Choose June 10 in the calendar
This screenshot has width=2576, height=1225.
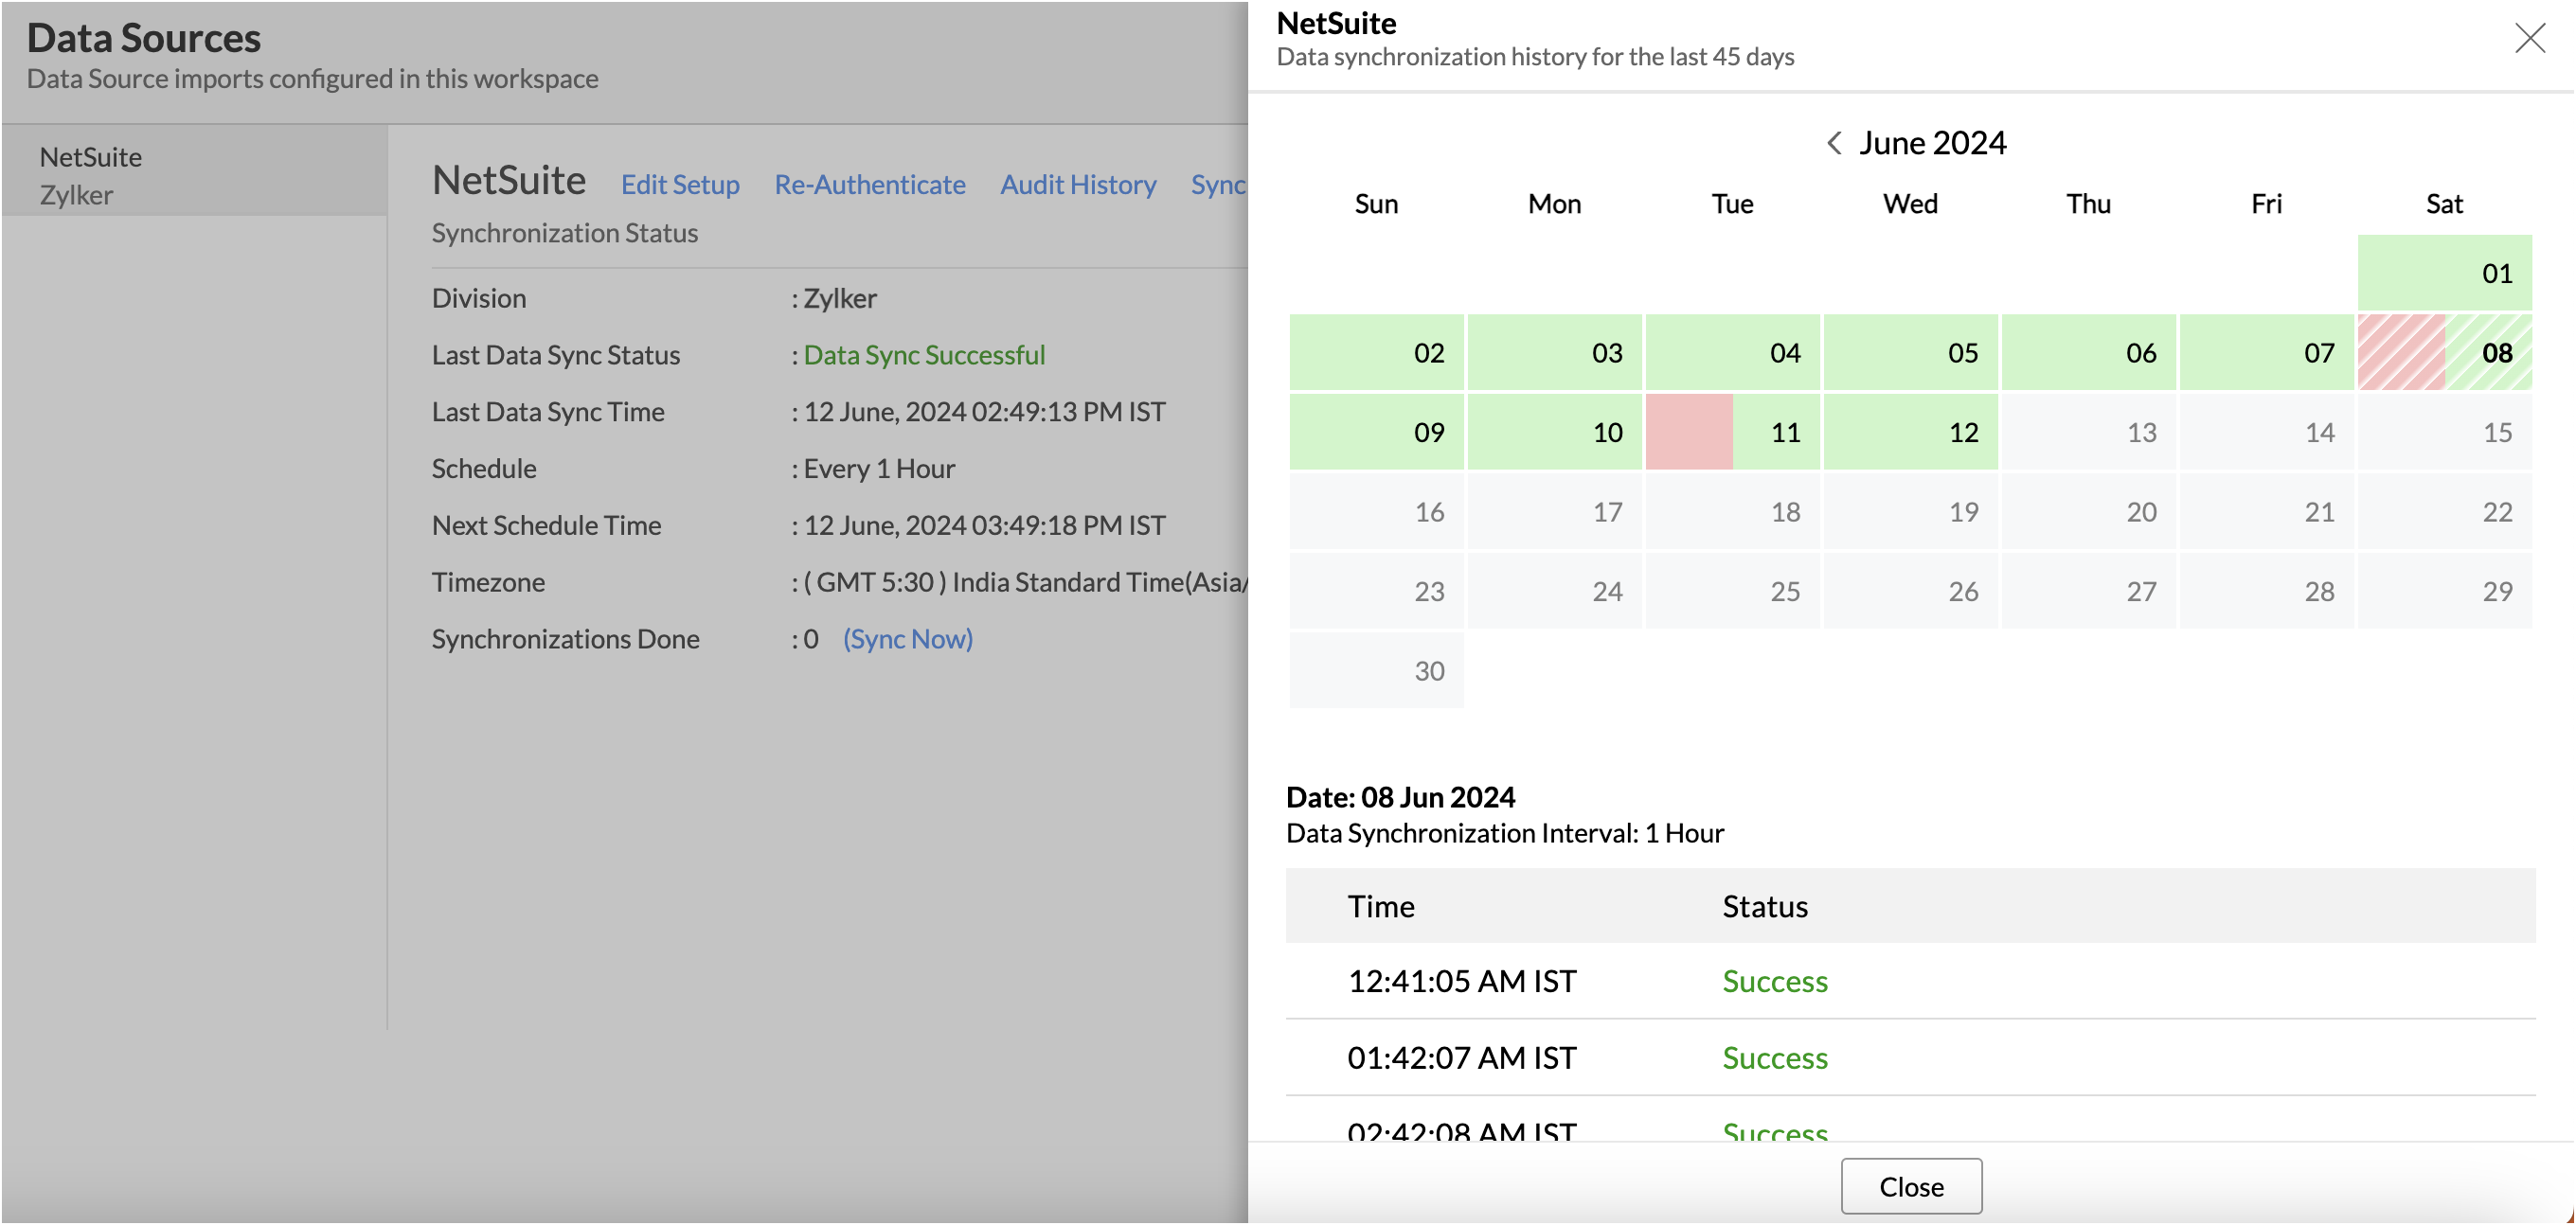click(x=1554, y=432)
